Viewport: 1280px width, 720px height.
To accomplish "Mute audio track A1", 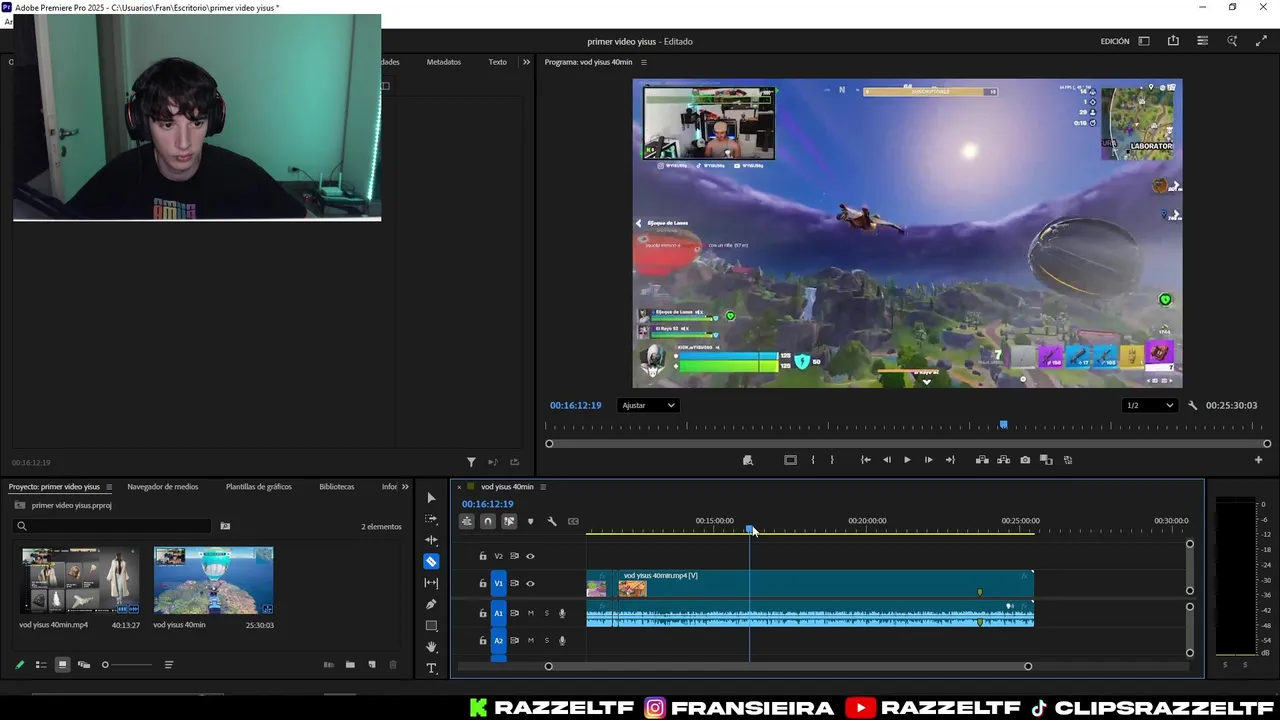I will (530, 613).
